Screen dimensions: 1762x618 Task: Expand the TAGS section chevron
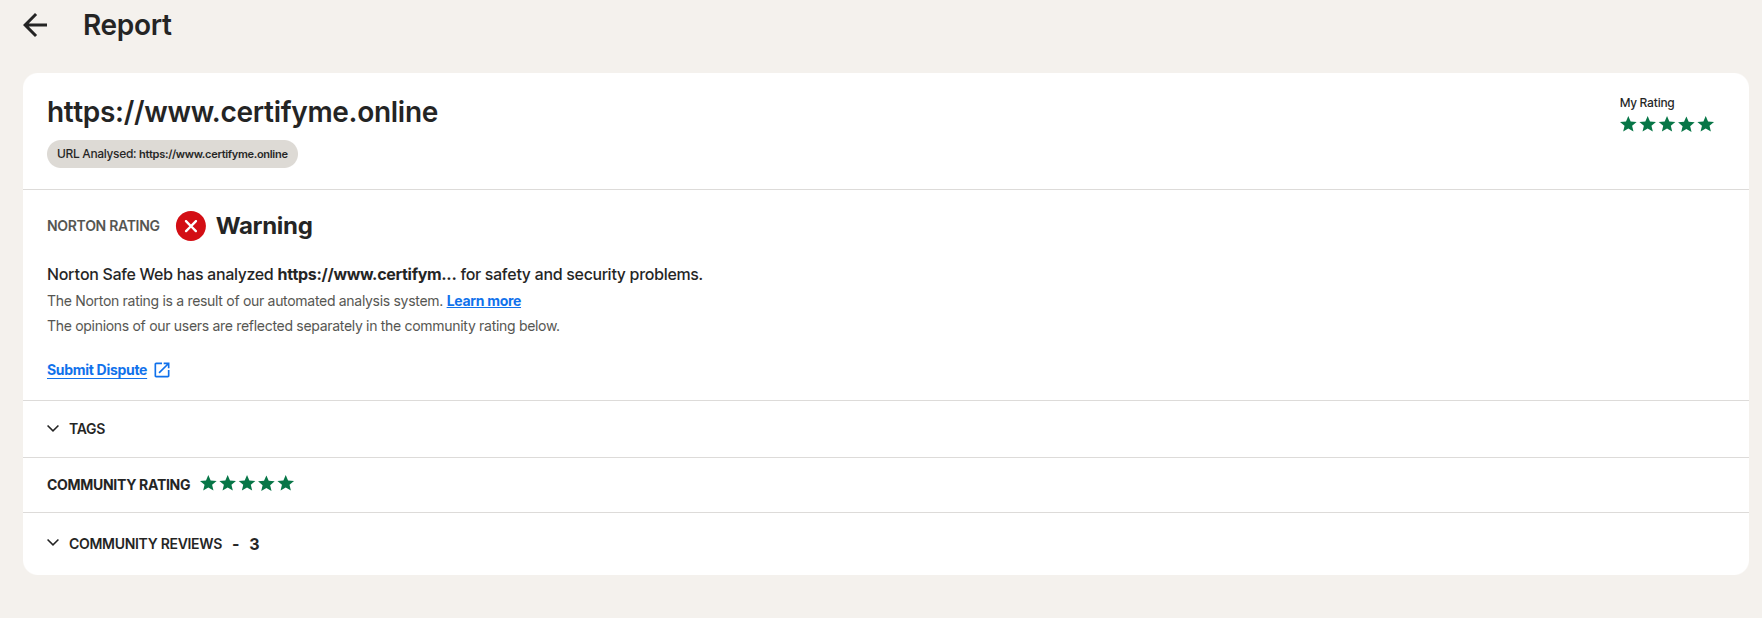click(53, 428)
